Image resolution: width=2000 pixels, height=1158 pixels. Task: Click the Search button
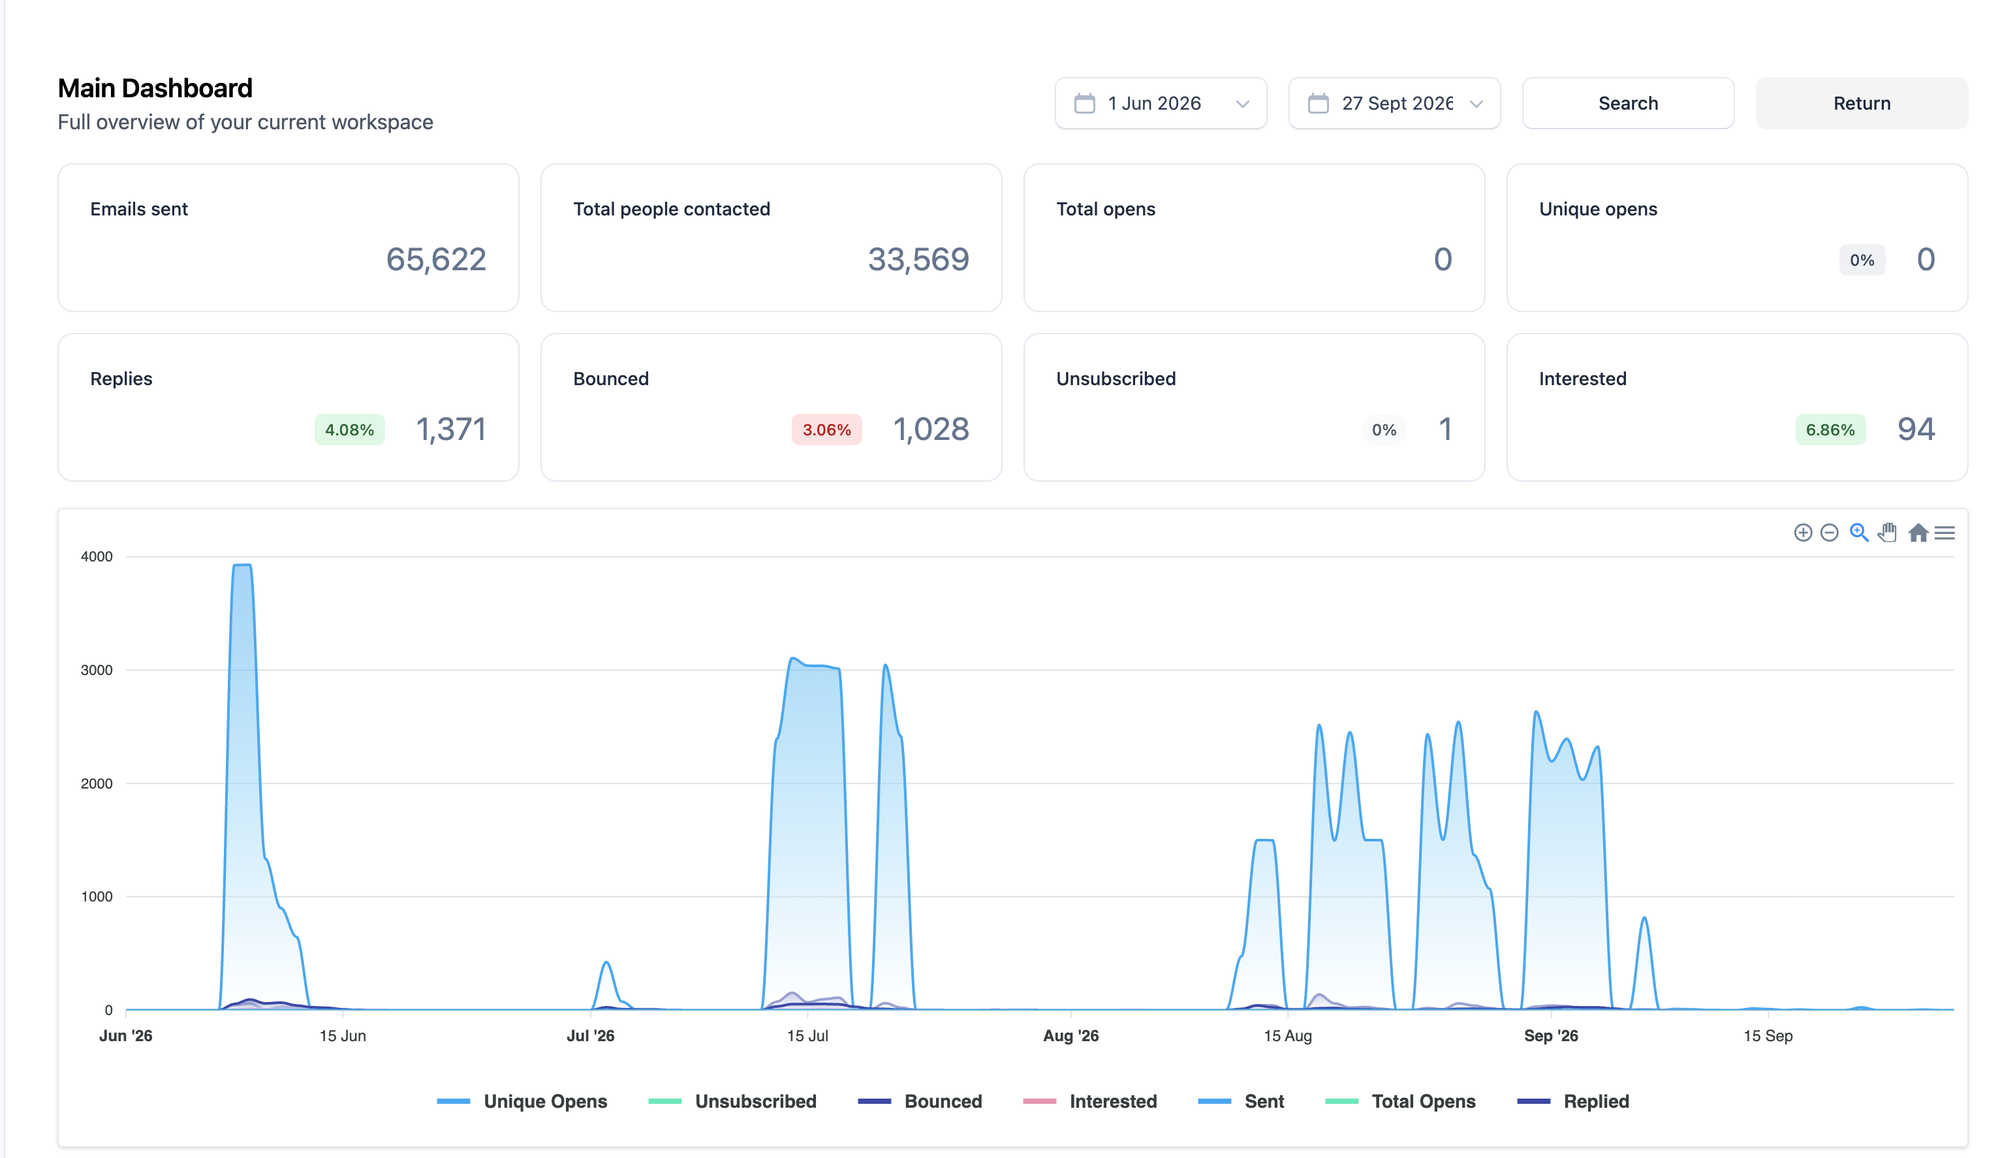click(1628, 103)
